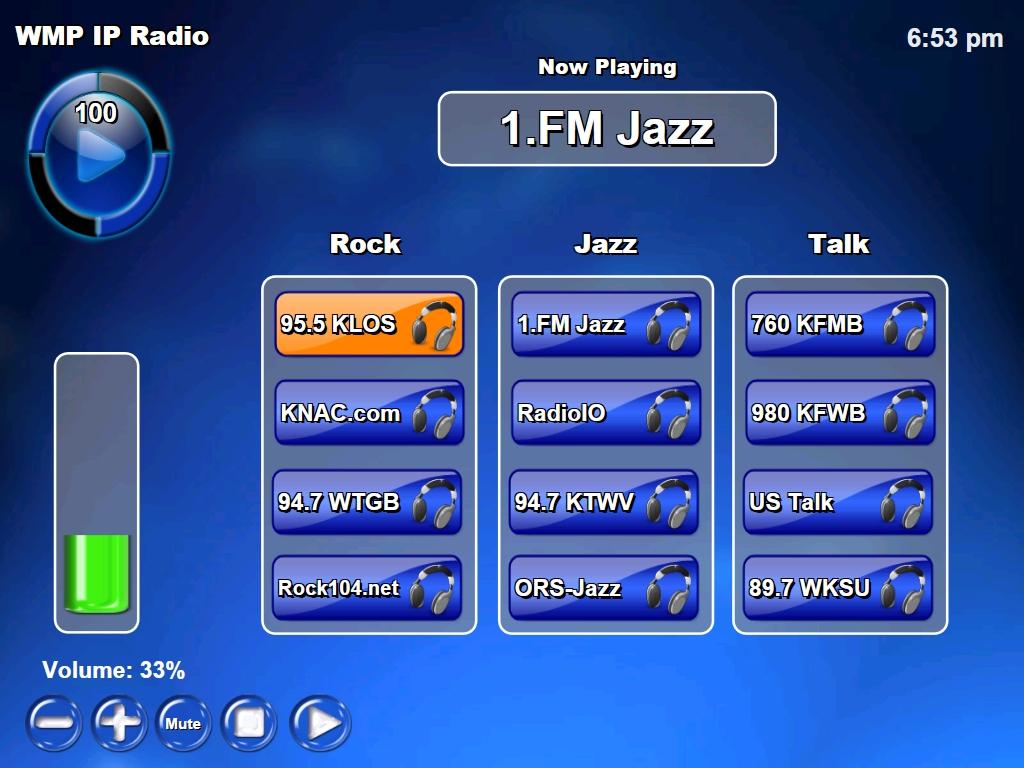Click the WMP IP Radio title
Viewport: 1024px width, 768px height.
pos(112,36)
